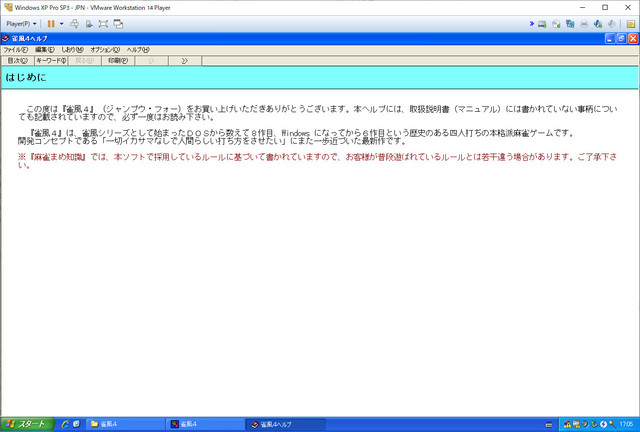Click the VMware full screen mode icon

pyautogui.click(x=103, y=24)
